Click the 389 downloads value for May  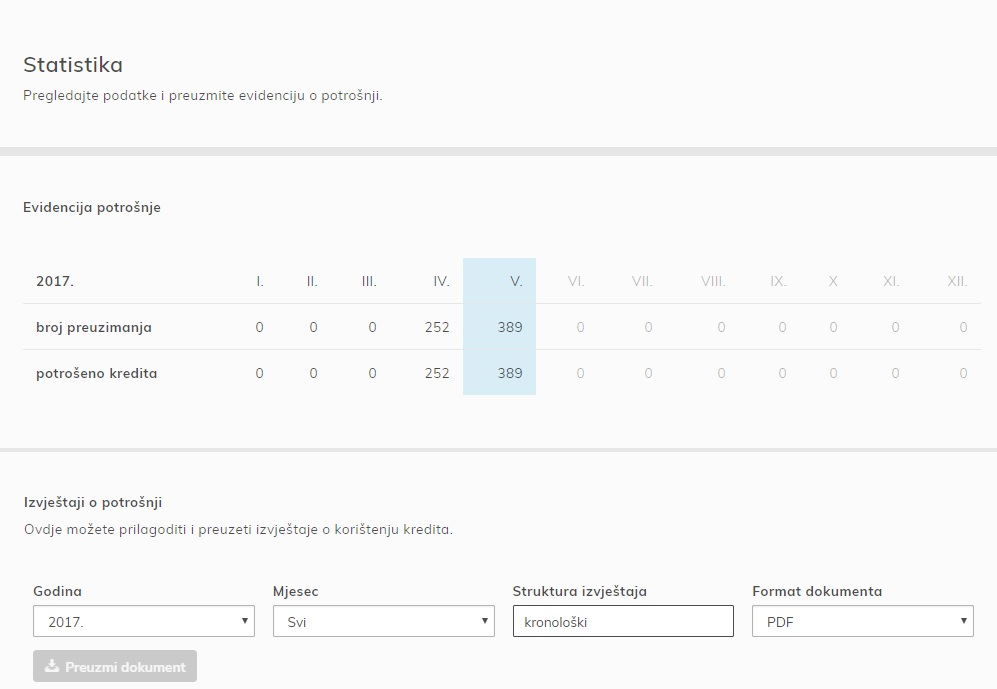point(510,327)
